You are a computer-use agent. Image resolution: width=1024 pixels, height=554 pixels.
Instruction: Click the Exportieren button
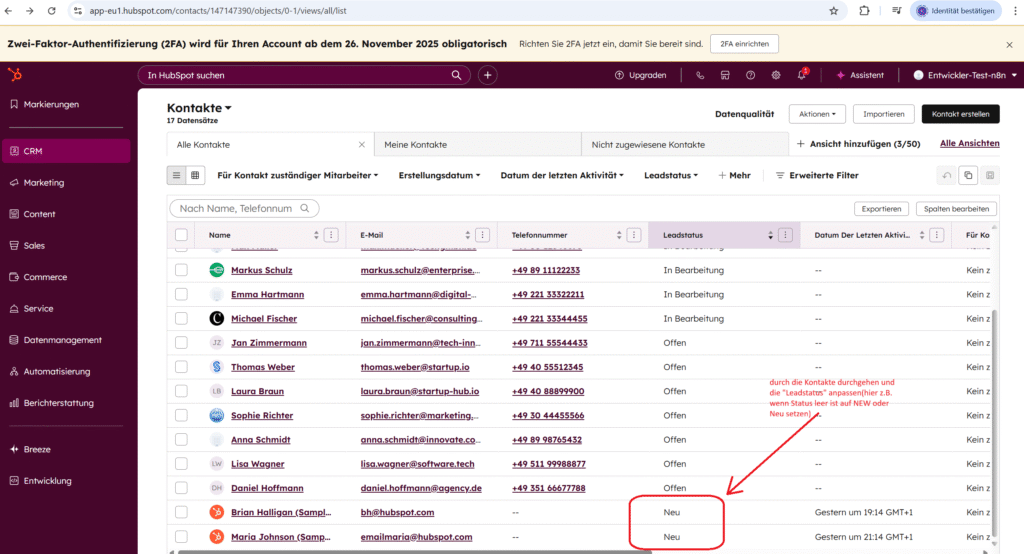(881, 209)
